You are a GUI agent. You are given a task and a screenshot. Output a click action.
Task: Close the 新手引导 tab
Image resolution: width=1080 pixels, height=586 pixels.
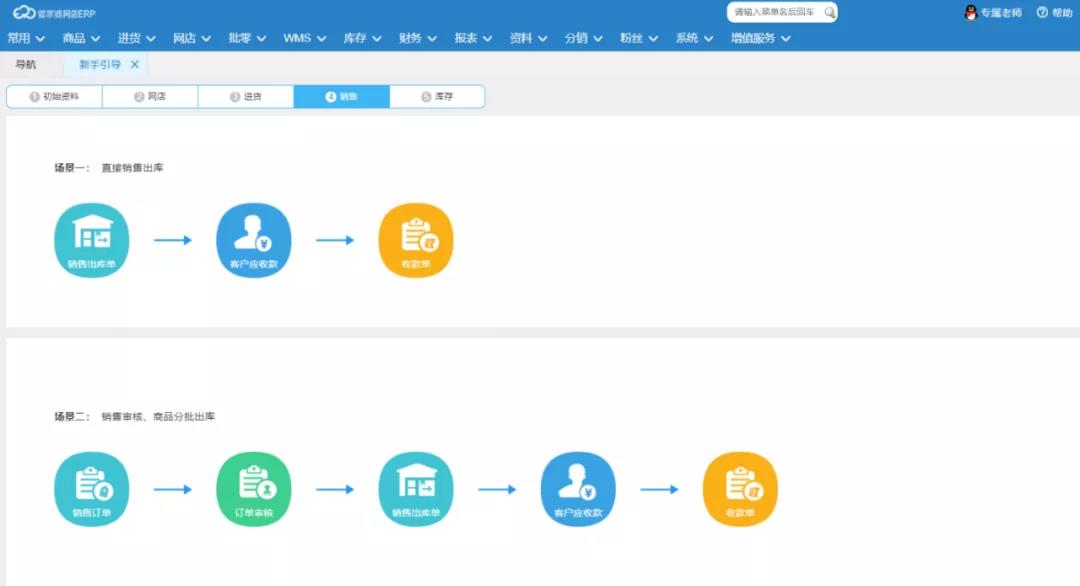pos(135,64)
